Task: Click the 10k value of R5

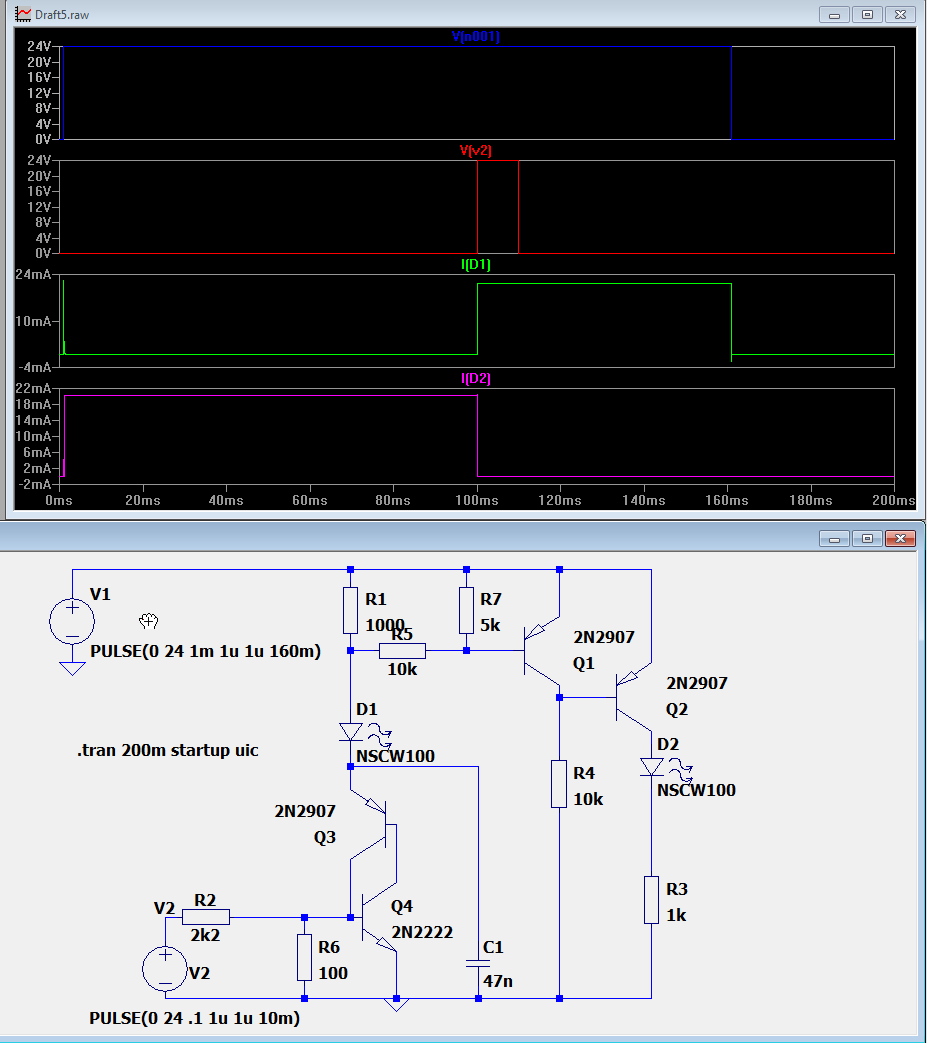Action: [402, 669]
